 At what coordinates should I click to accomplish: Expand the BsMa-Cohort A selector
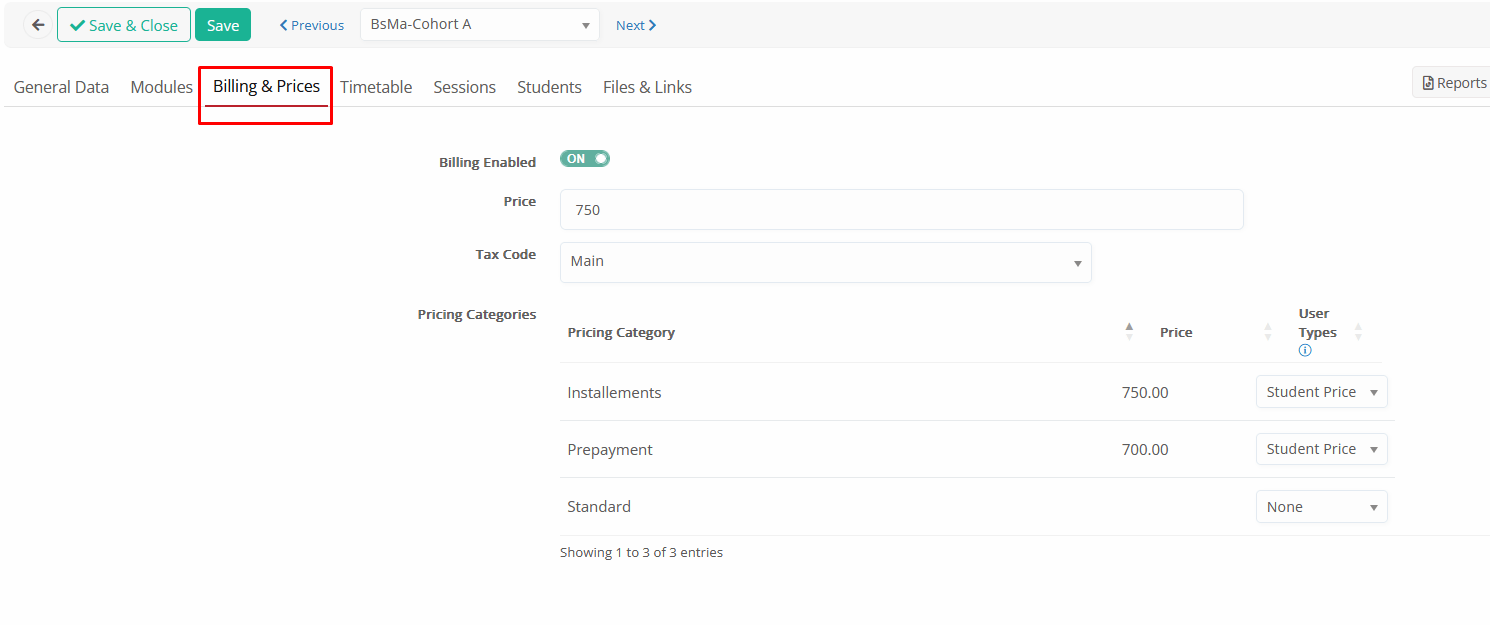click(x=479, y=25)
